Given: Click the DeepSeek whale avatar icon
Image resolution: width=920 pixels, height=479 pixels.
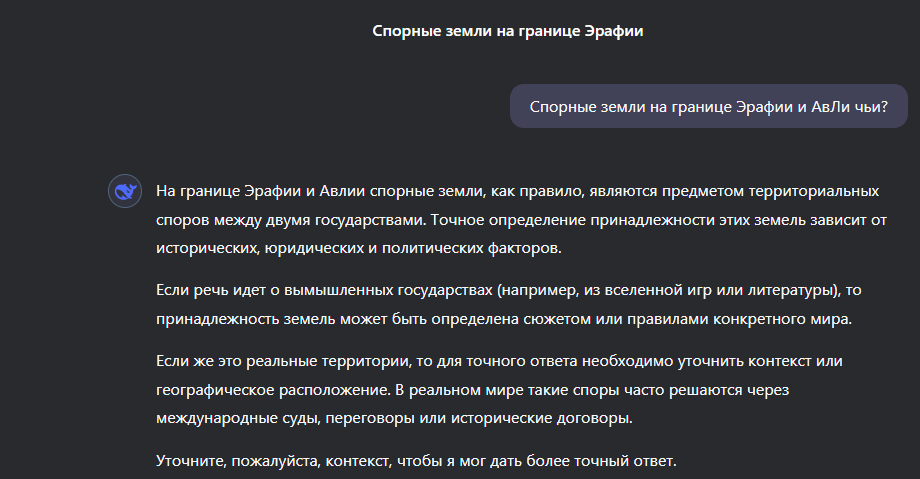Looking at the screenshot, I should [x=125, y=191].
